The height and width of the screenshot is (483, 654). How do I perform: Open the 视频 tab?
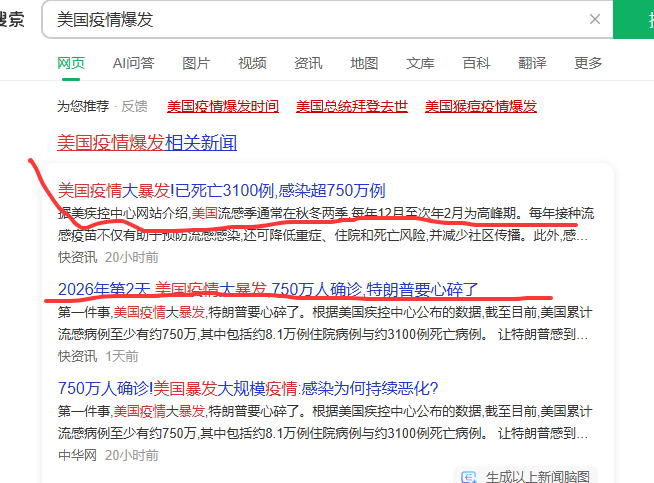(x=252, y=63)
